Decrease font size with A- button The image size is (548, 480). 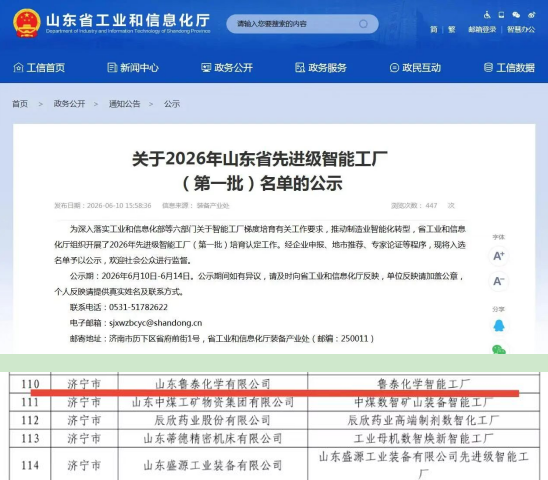pos(499,281)
